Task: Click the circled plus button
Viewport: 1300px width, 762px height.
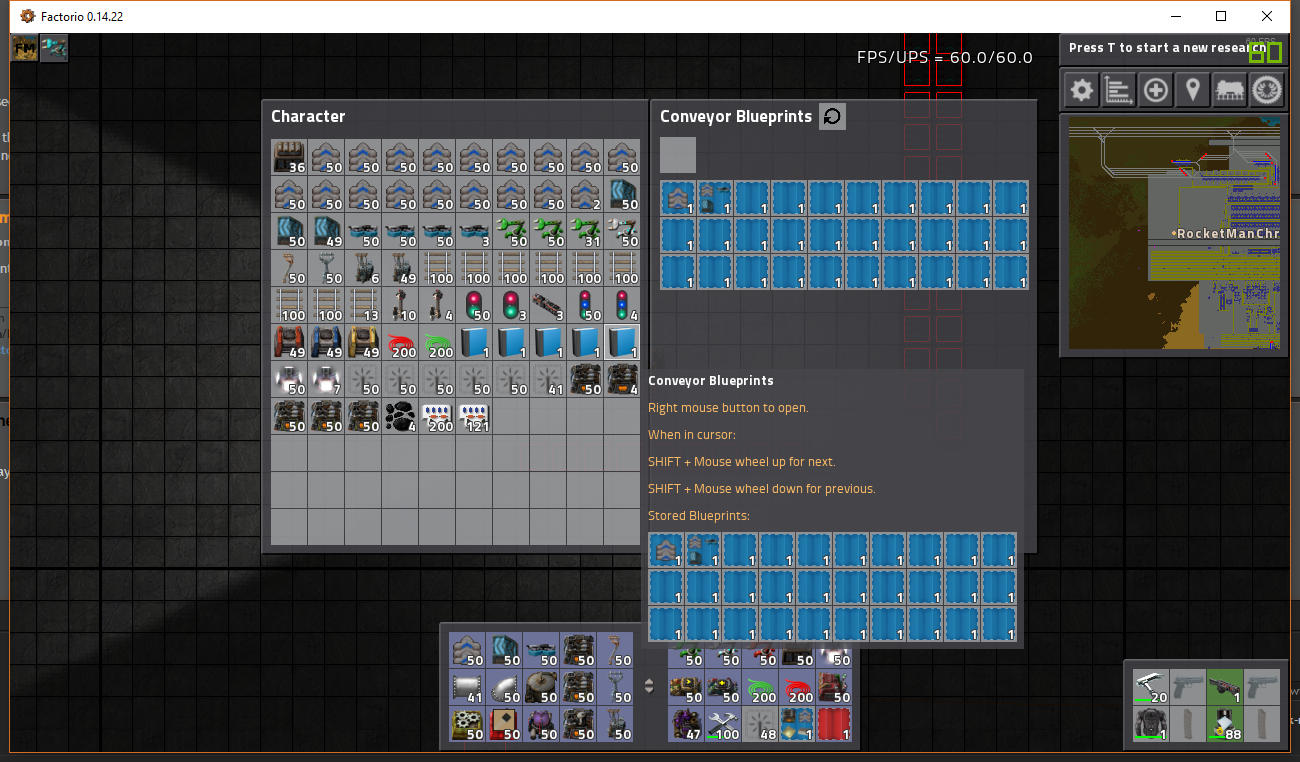Action: 1155,91
